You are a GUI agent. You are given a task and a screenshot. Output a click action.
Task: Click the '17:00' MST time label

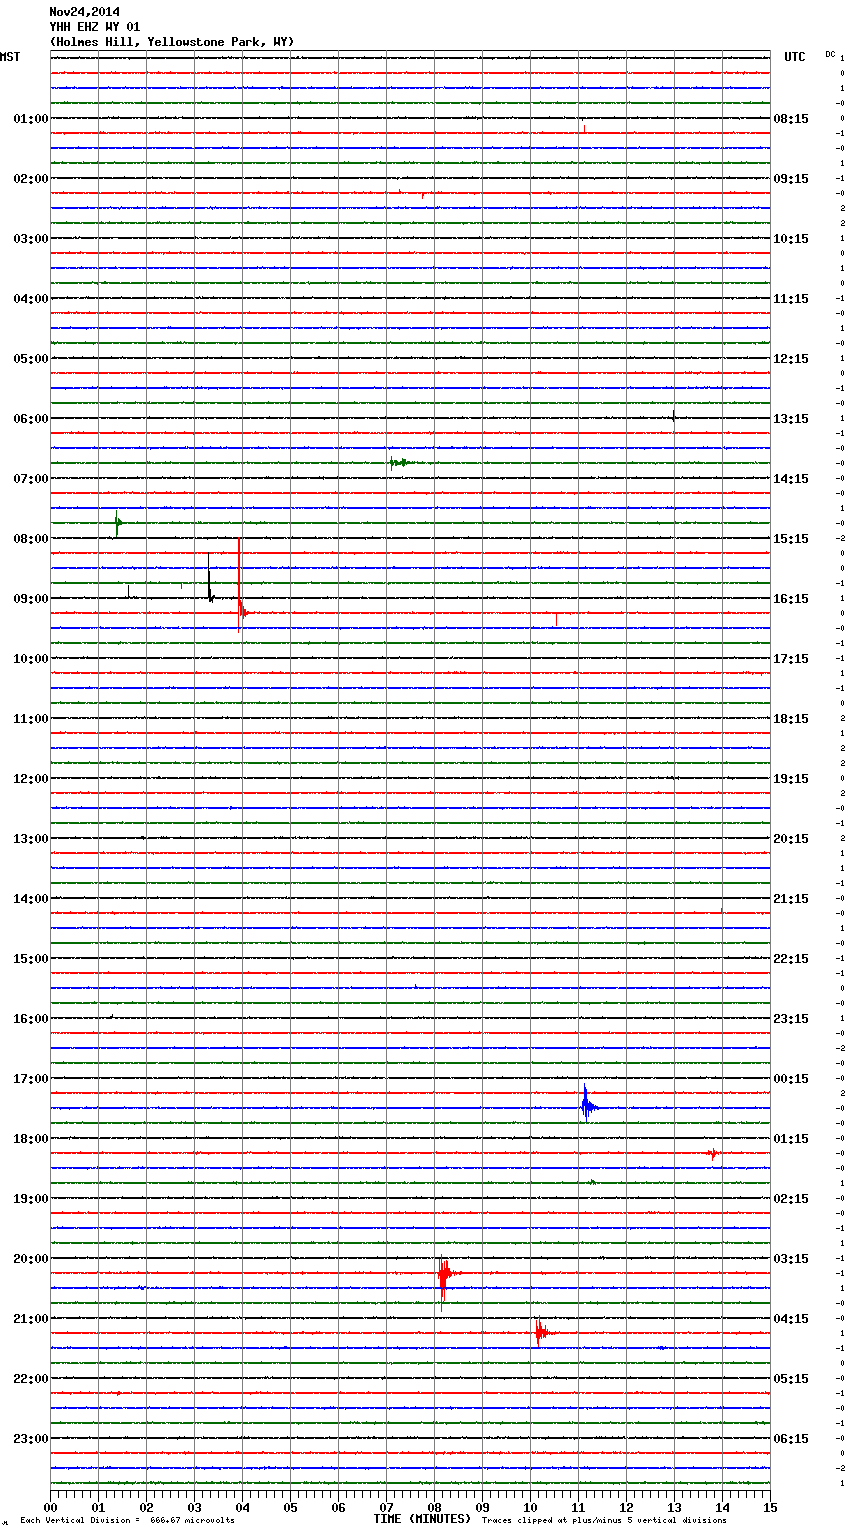31,1079
